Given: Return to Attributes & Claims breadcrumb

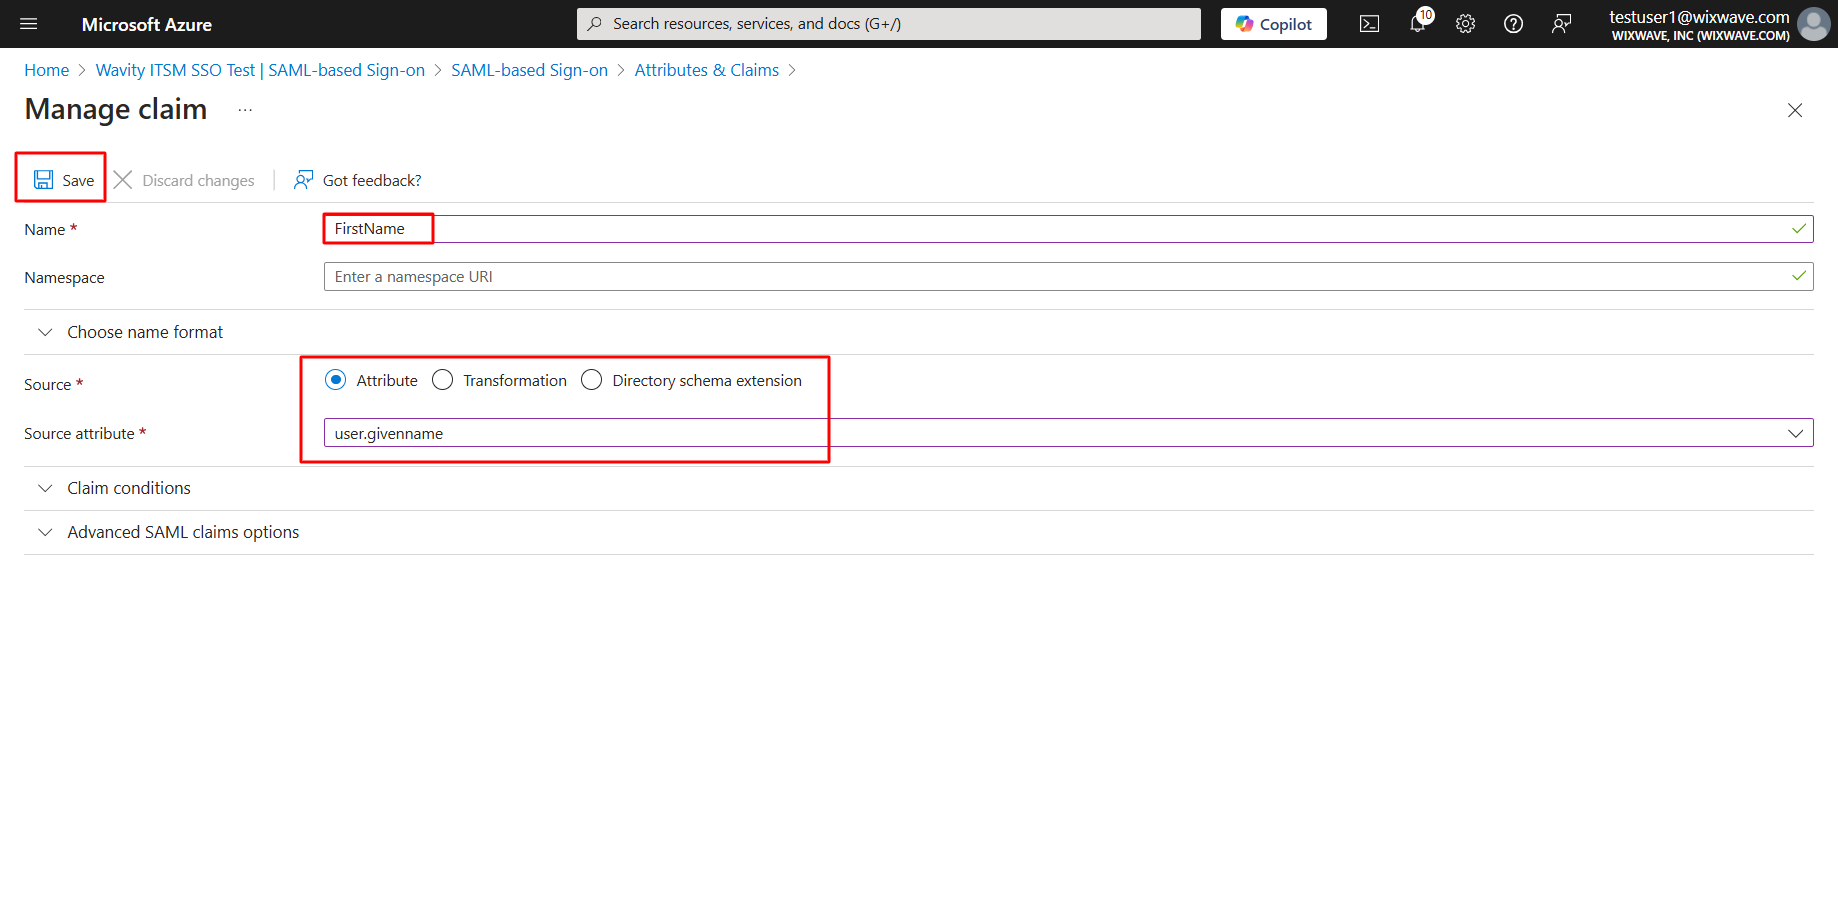Looking at the screenshot, I should [706, 70].
